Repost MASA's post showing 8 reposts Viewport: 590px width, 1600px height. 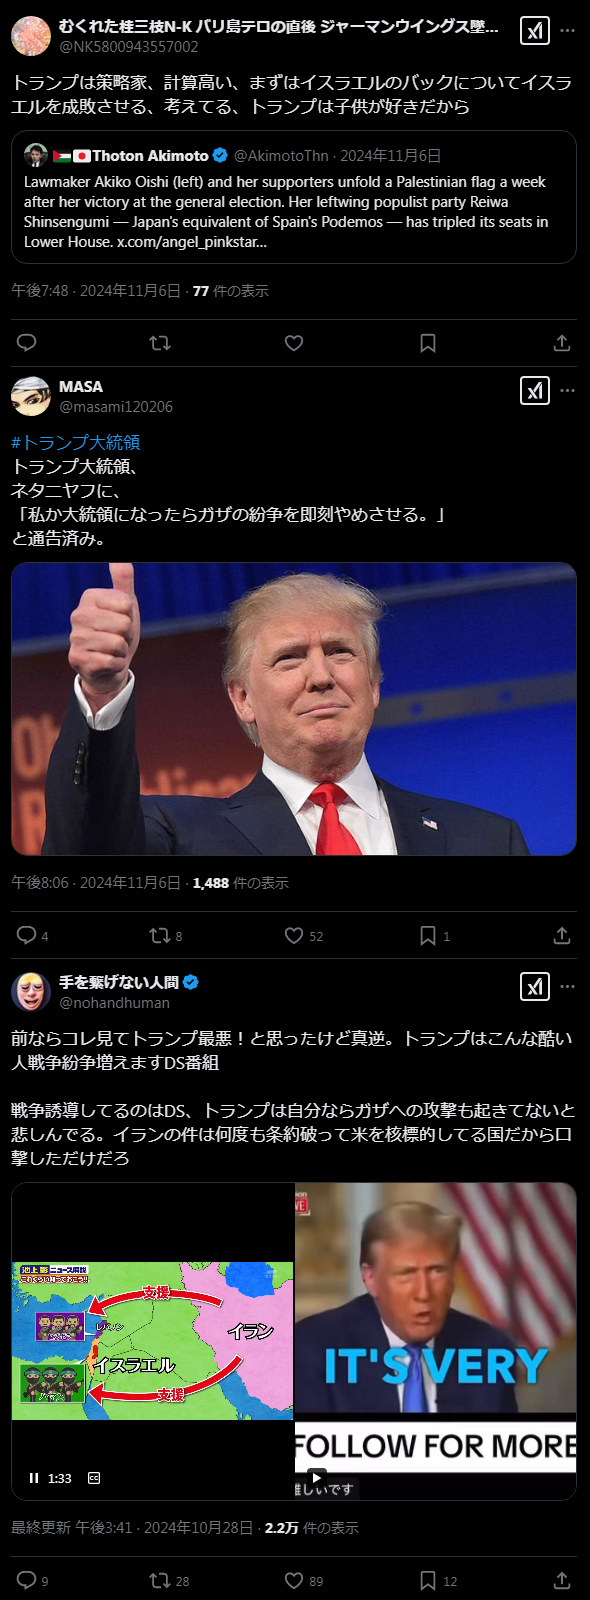pyautogui.click(x=166, y=936)
